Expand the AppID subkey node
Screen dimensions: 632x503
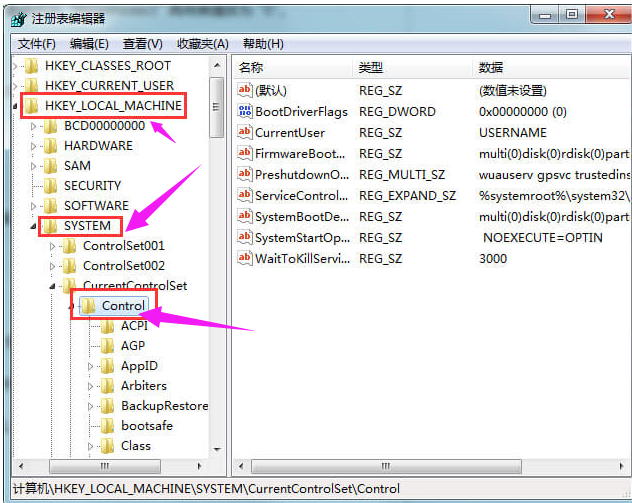click(90, 366)
